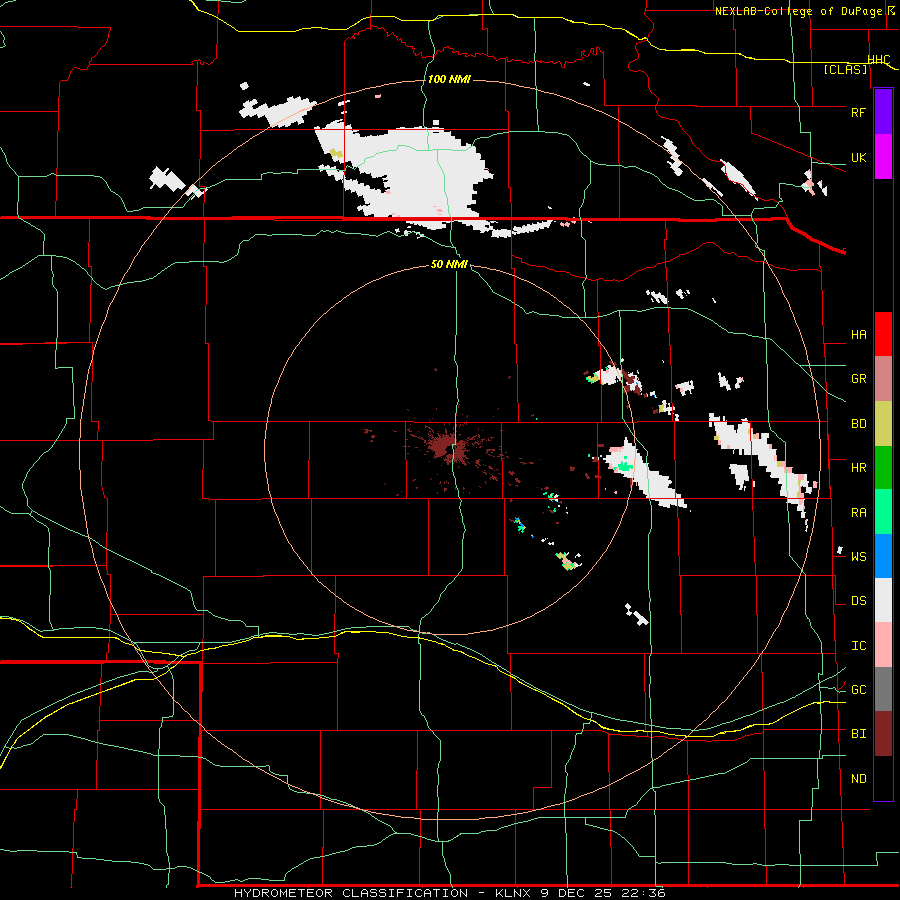Click the UK legend label
900x900 pixels.
pyautogui.click(x=858, y=157)
